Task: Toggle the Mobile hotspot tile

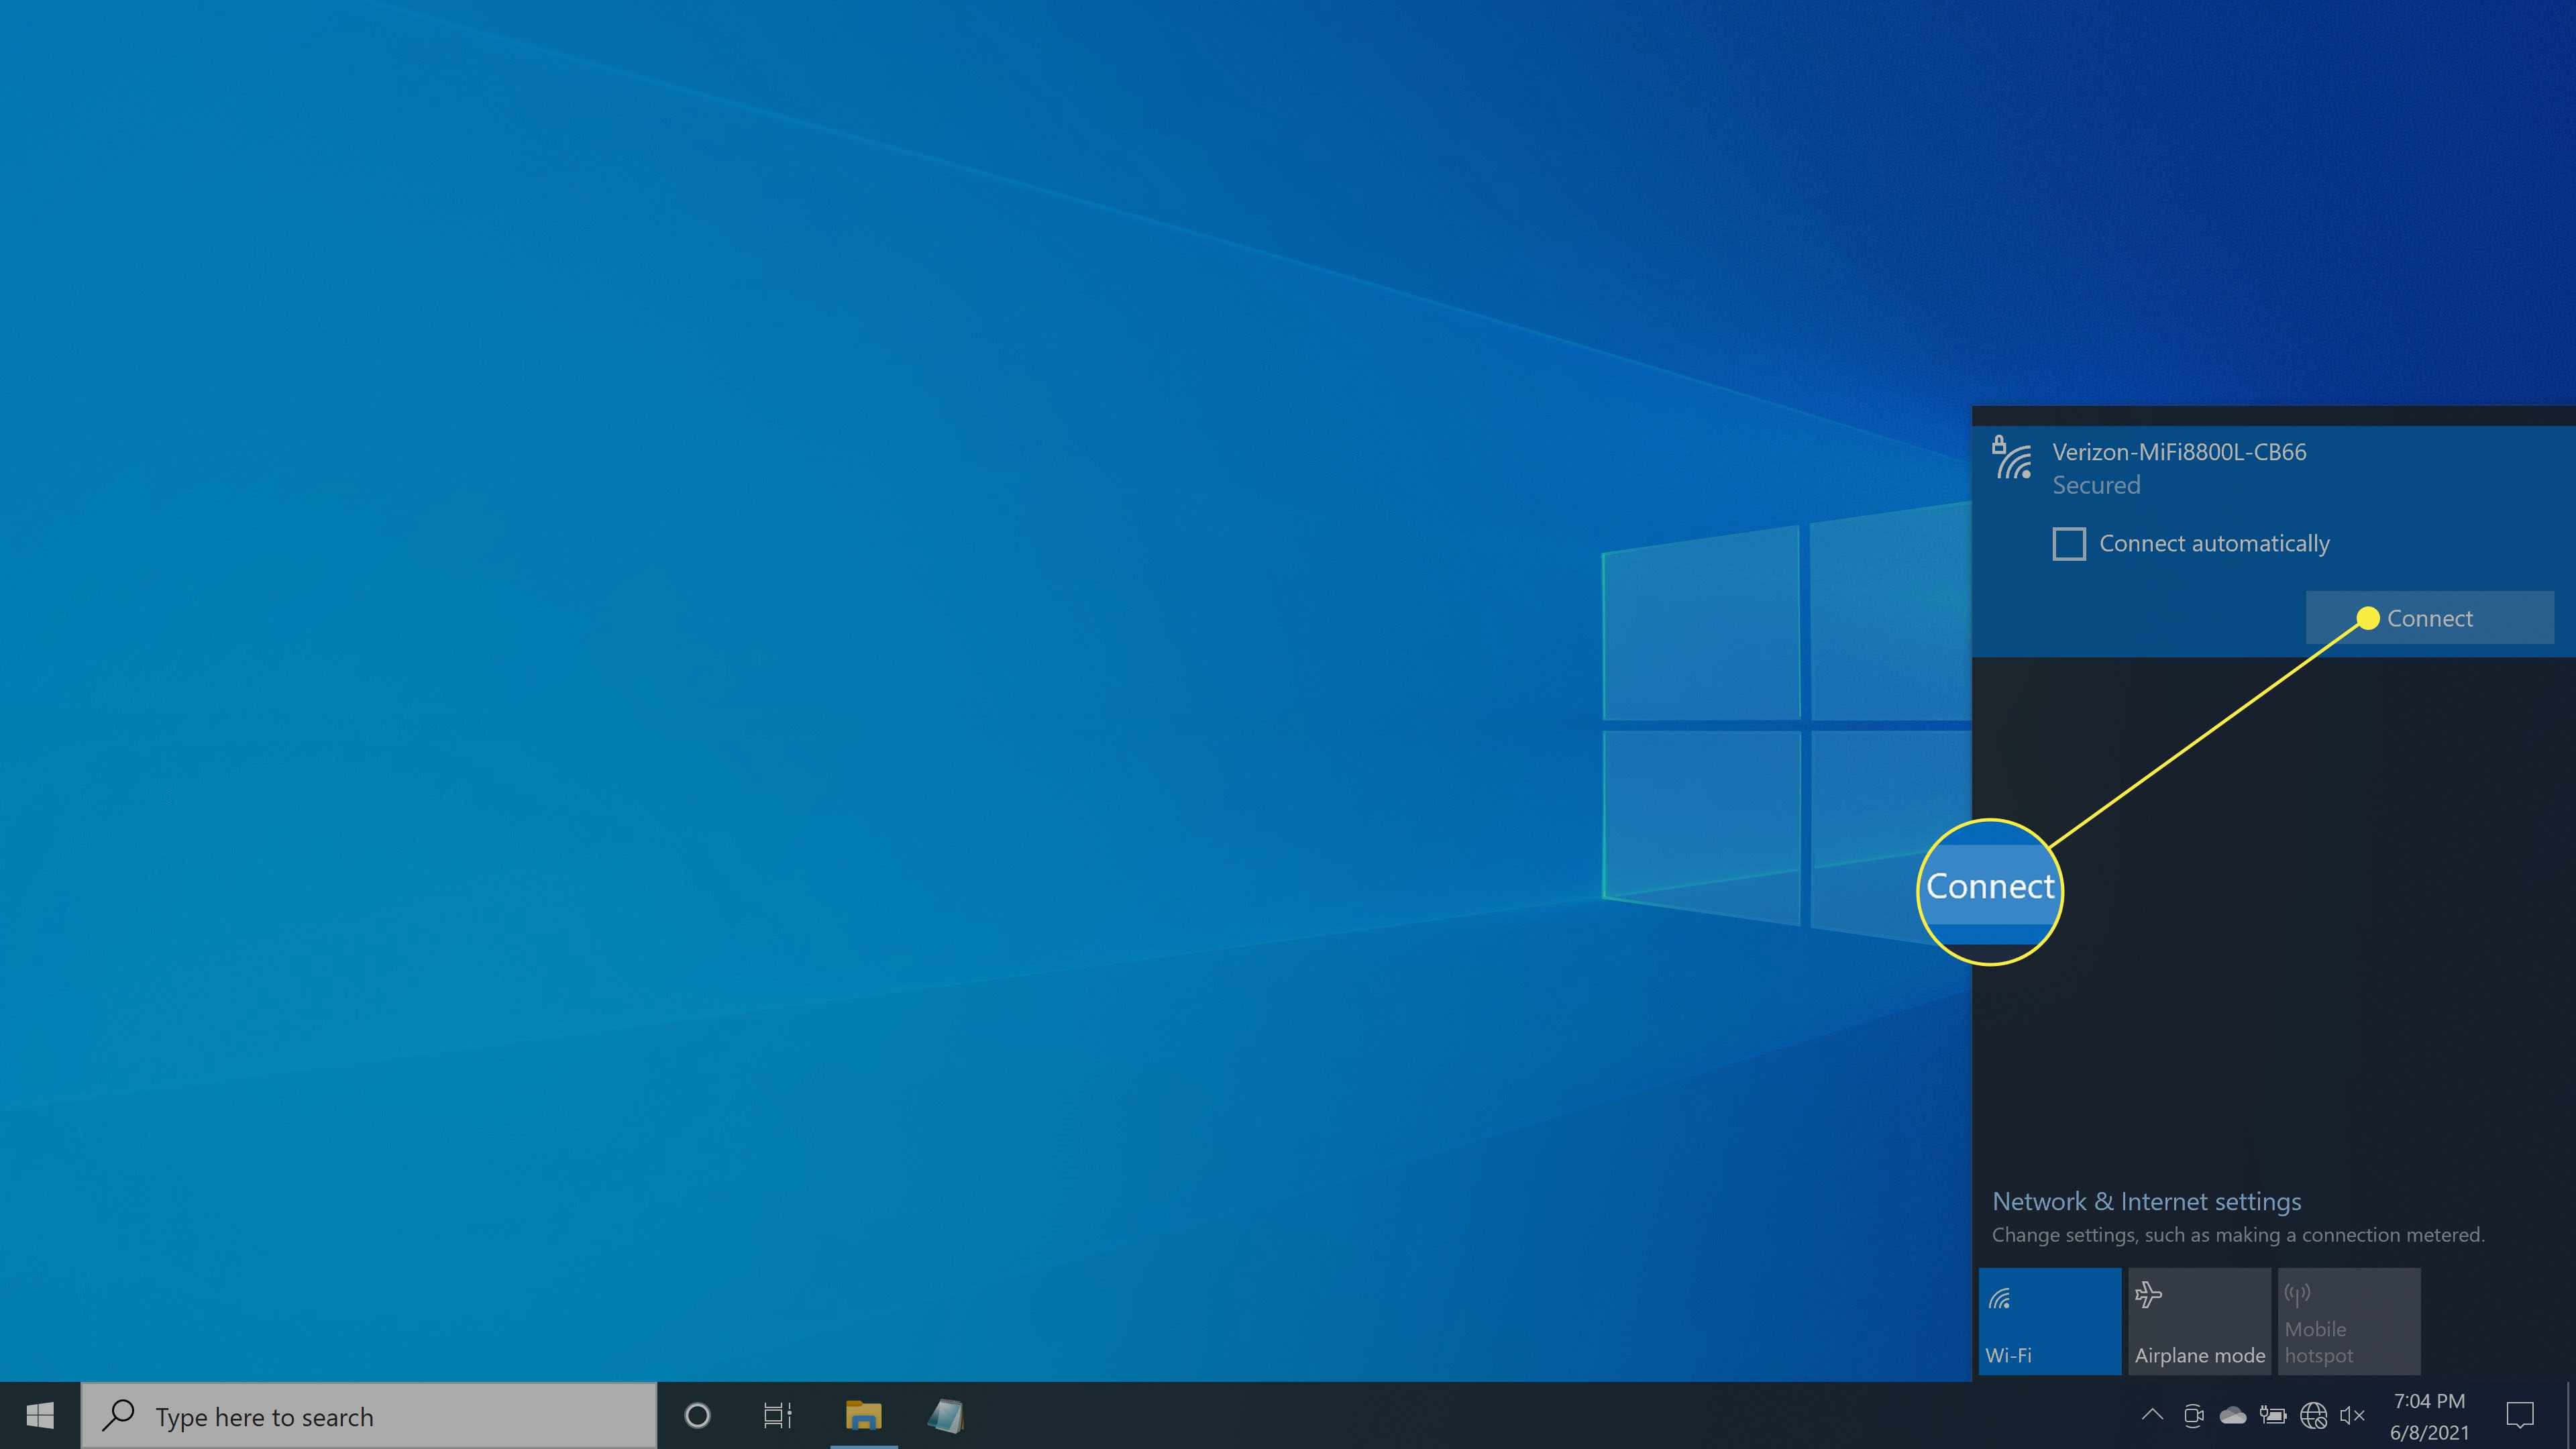Action: coord(2348,1321)
